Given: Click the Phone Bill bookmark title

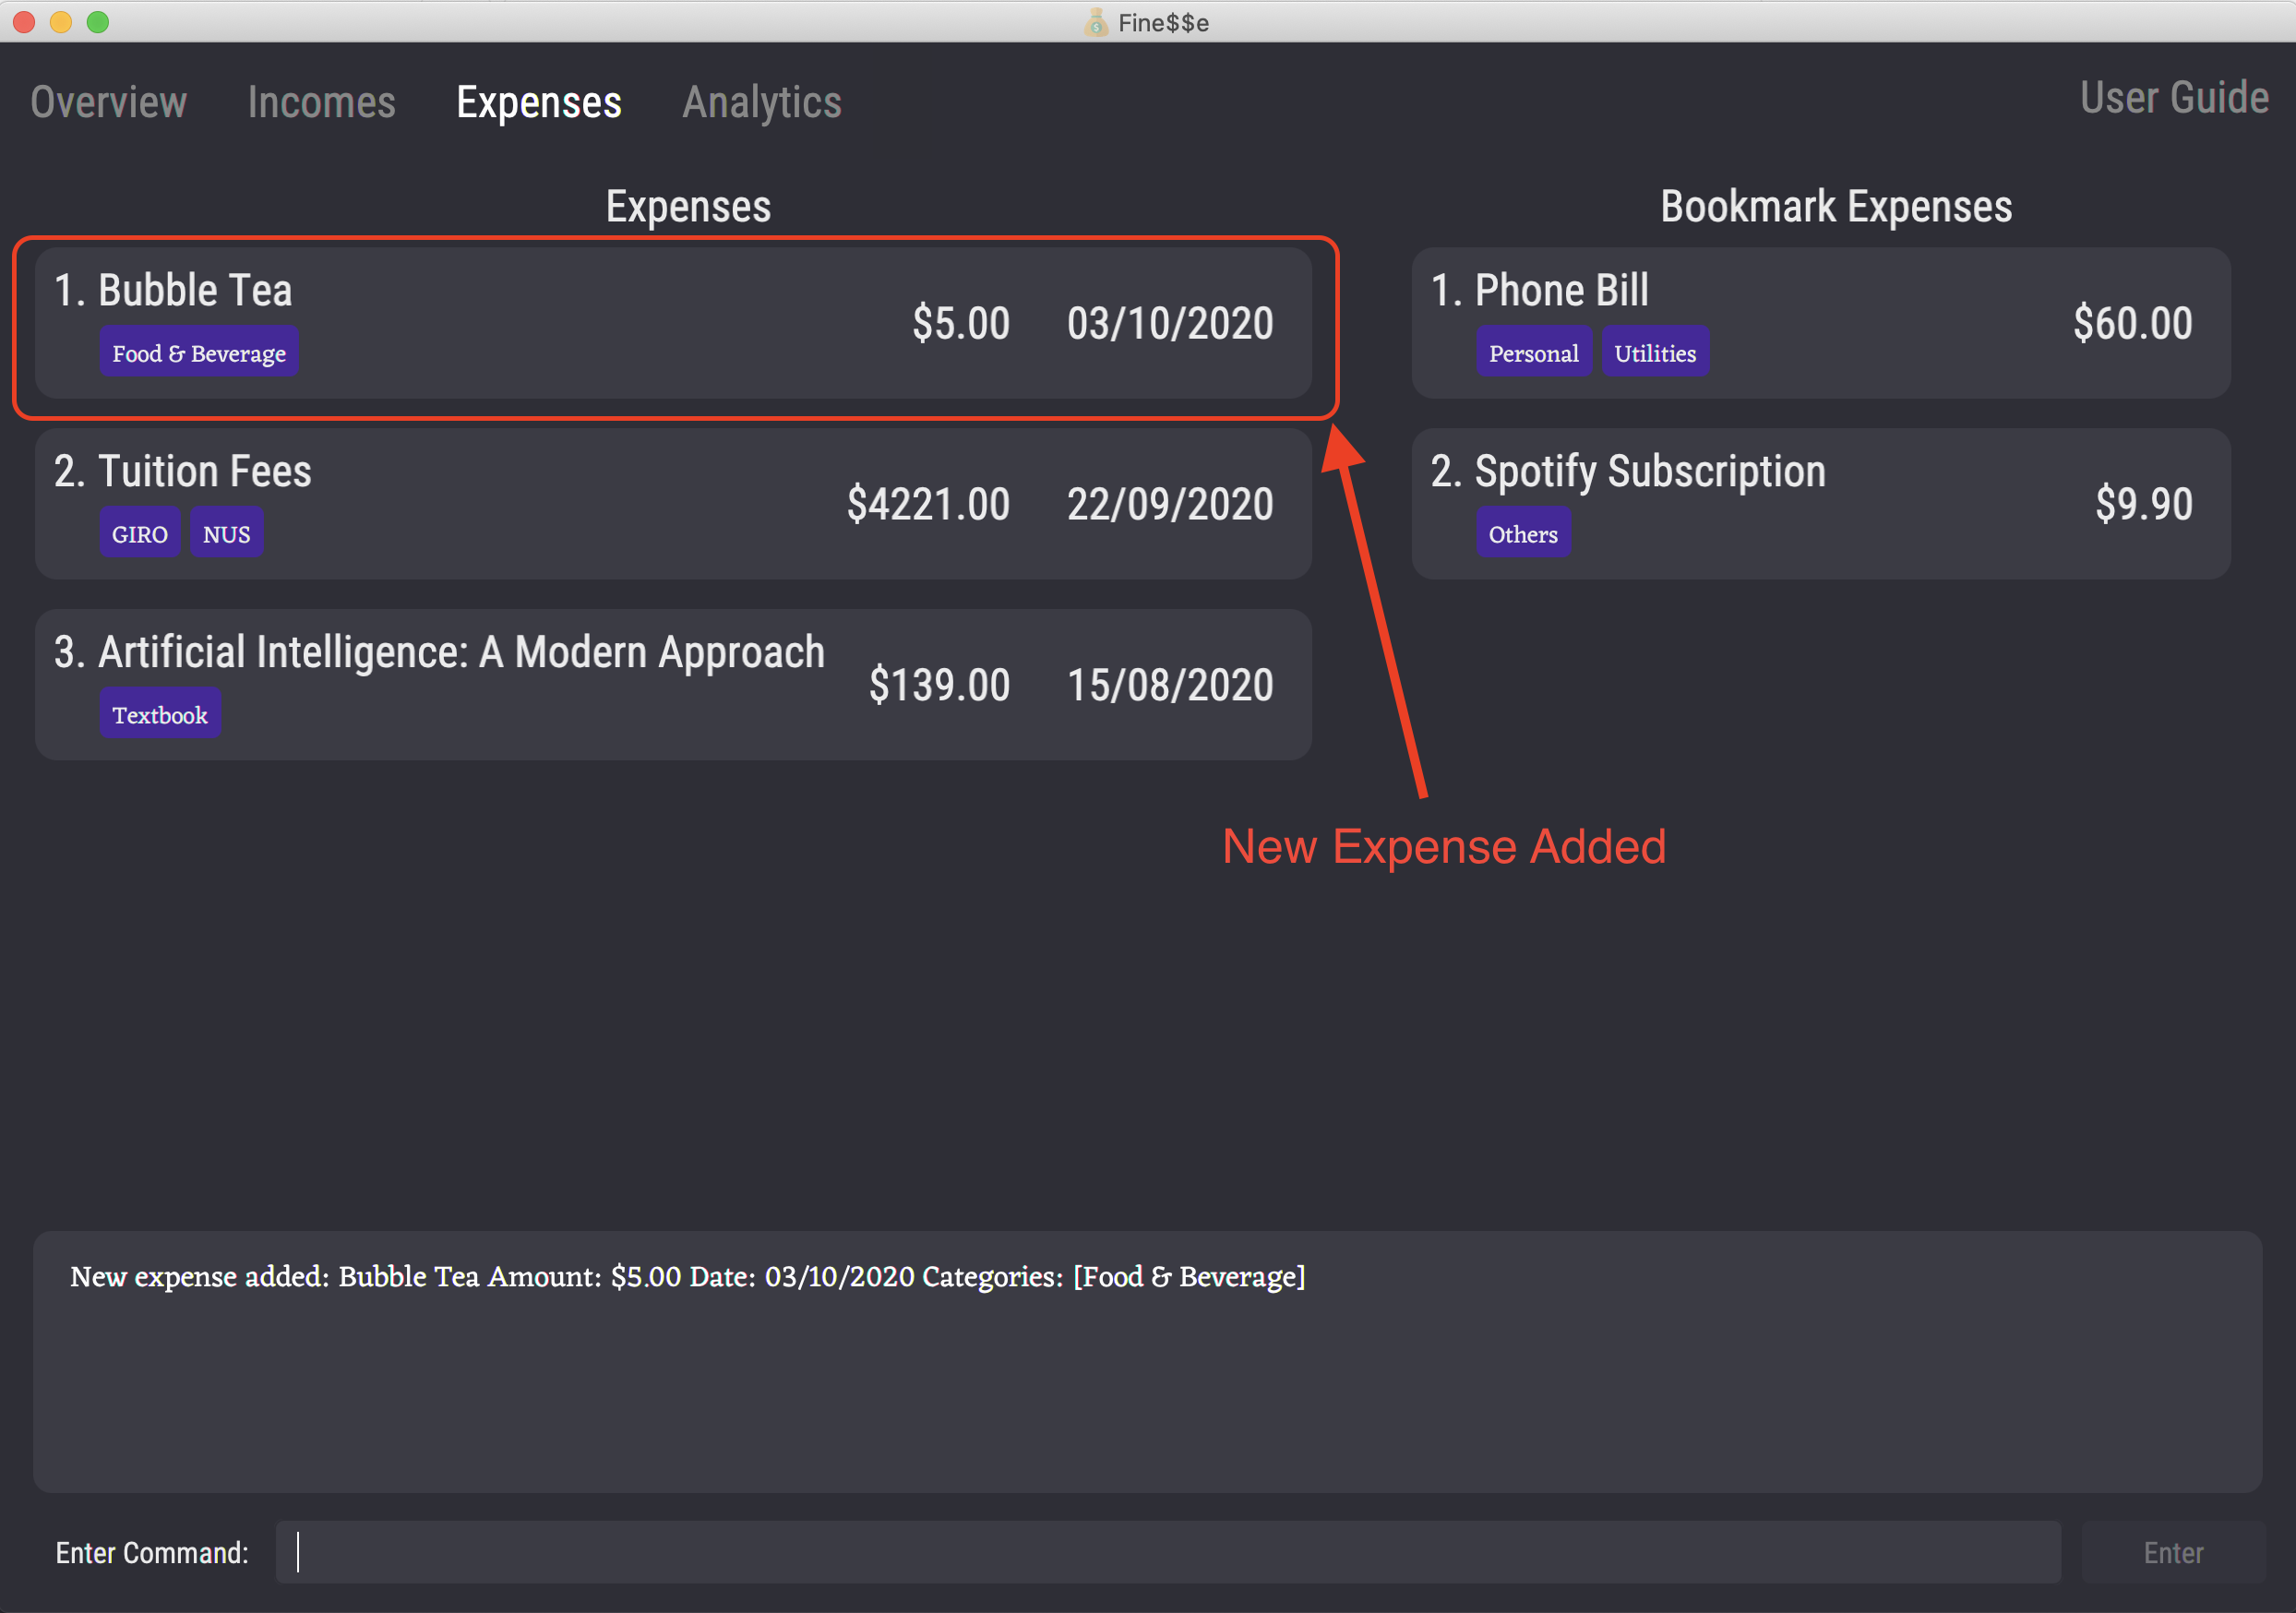Looking at the screenshot, I should [1561, 291].
